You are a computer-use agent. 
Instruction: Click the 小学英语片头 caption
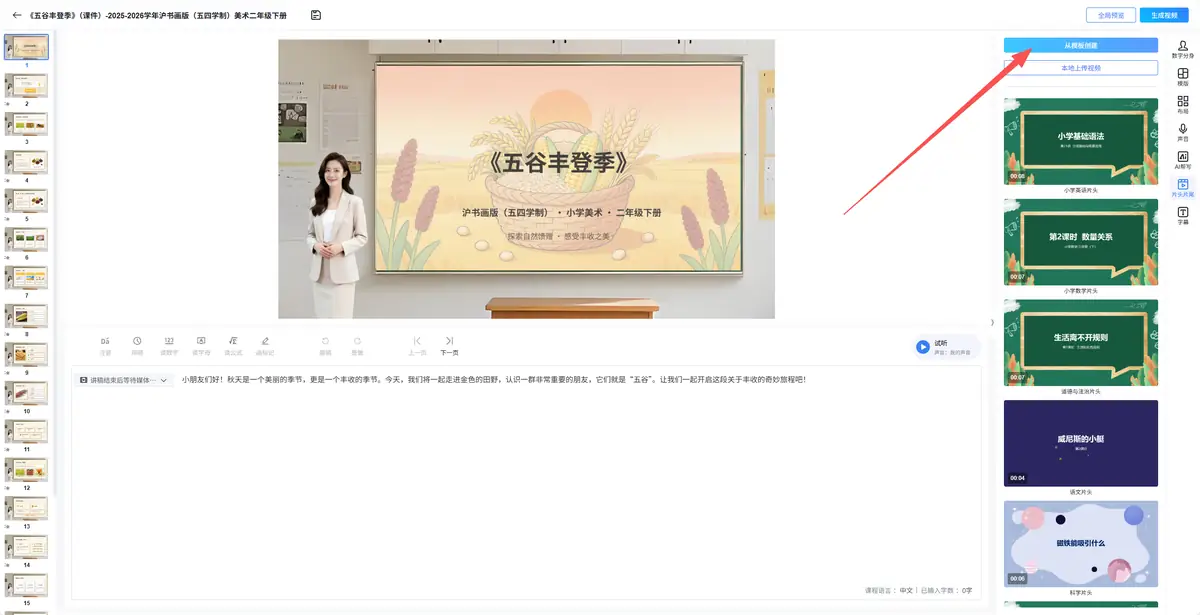(1081, 189)
